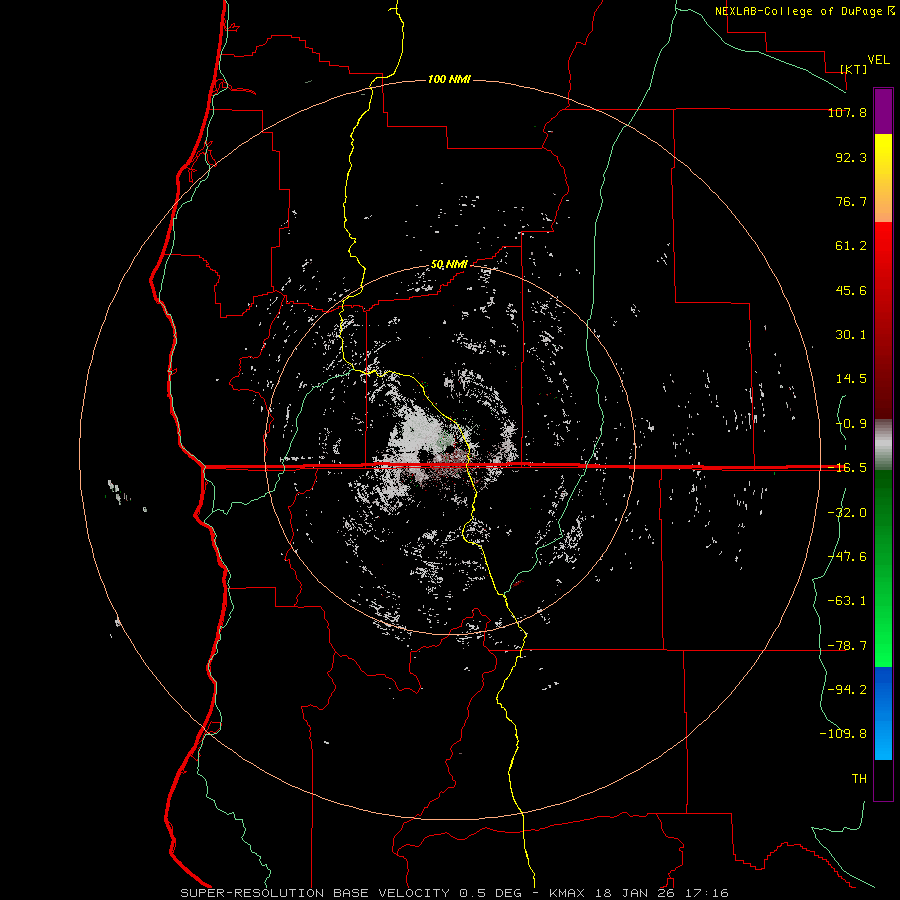The height and width of the screenshot is (900, 900).
Task: Click the -78.7 scale value
Action: coord(847,646)
